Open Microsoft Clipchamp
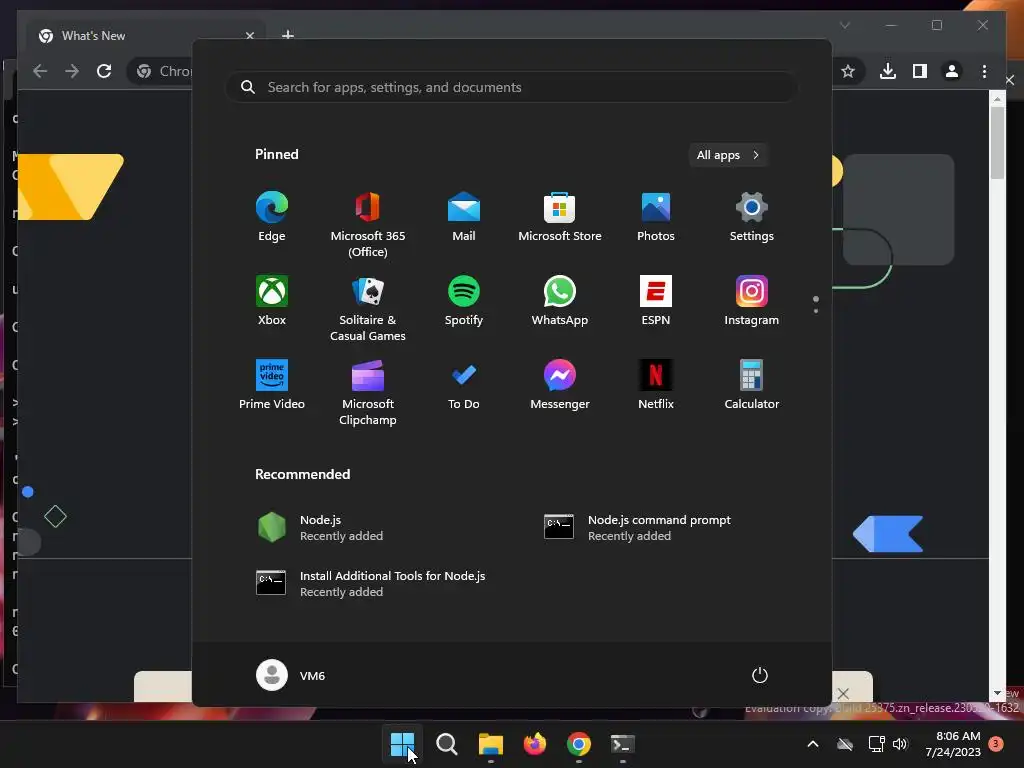The width and height of the screenshot is (1024, 768). pos(368,393)
